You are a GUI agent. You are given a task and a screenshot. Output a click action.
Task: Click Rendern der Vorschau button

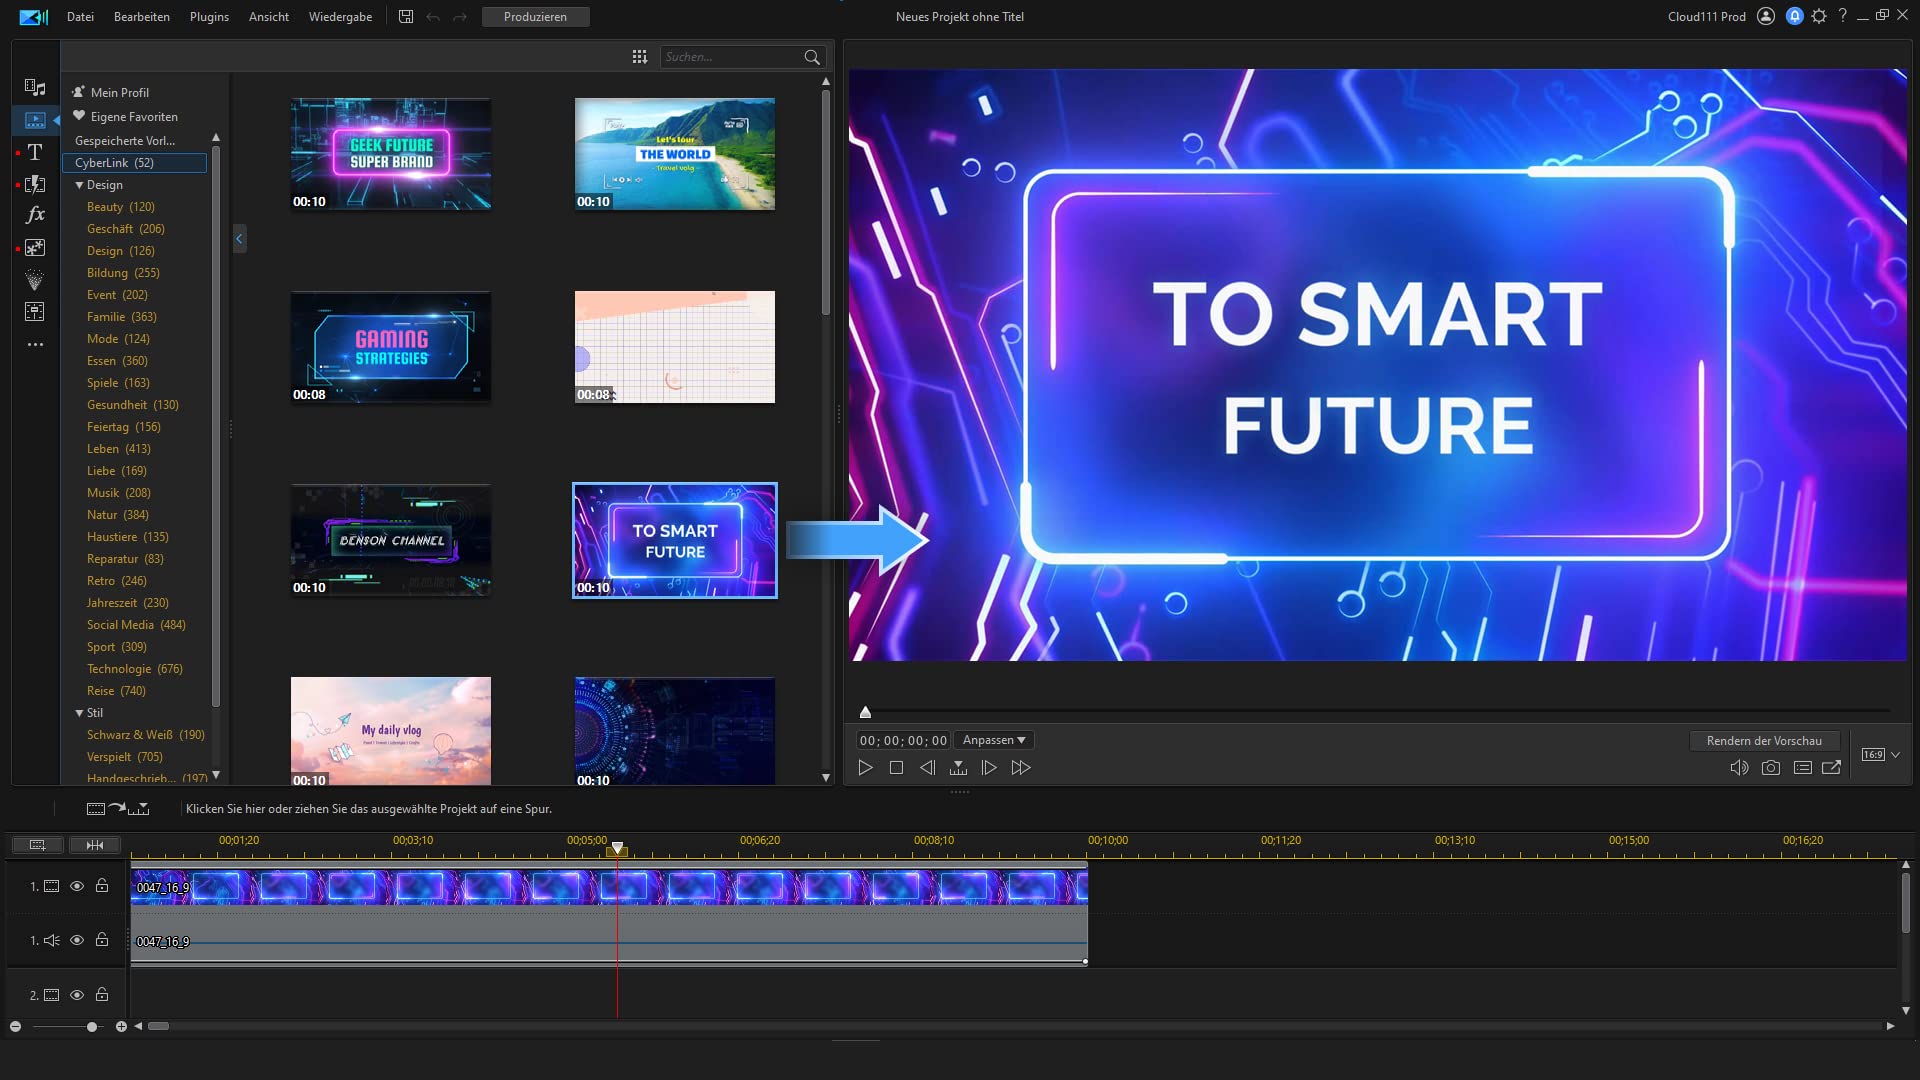(1764, 741)
